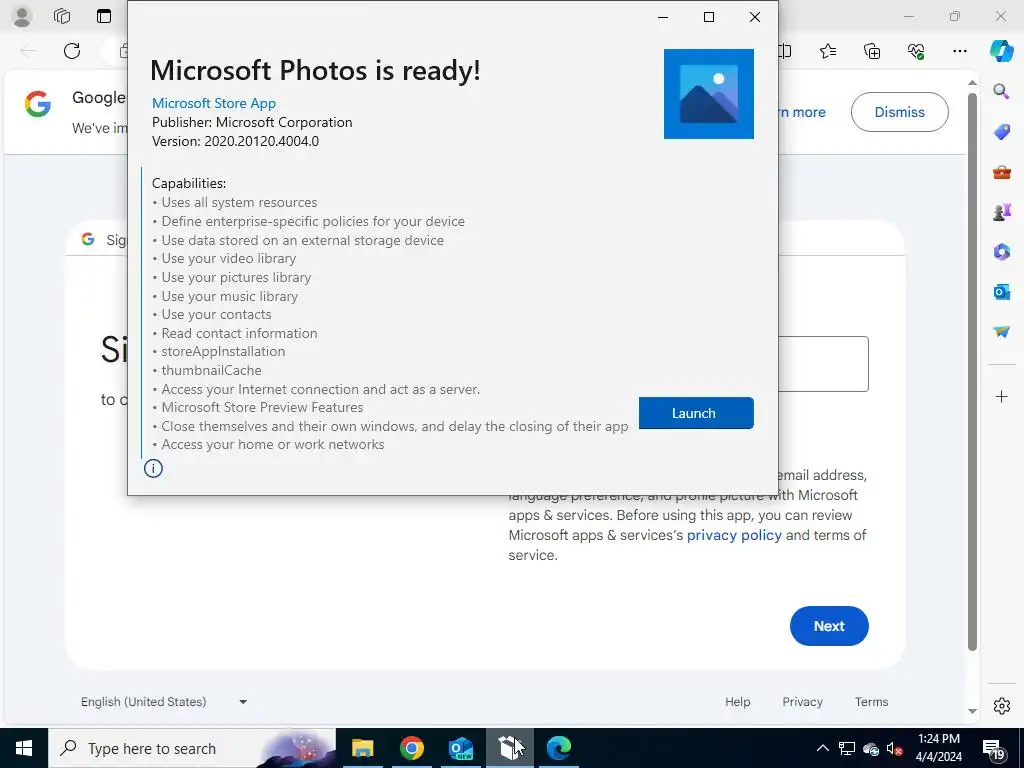
Task: Open the Edge sidebar shopping tag icon
Action: coord(1001,132)
